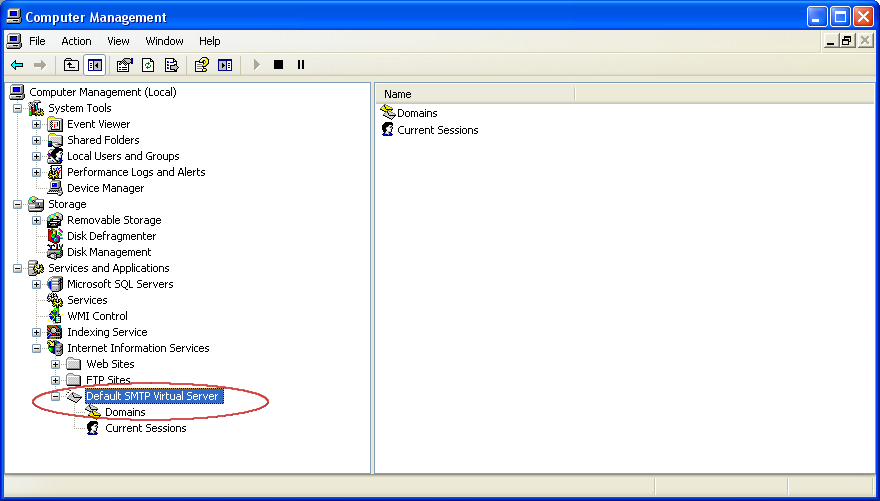Click the Back arrow toolbar button
880x501 pixels.
pyautogui.click(x=17, y=65)
